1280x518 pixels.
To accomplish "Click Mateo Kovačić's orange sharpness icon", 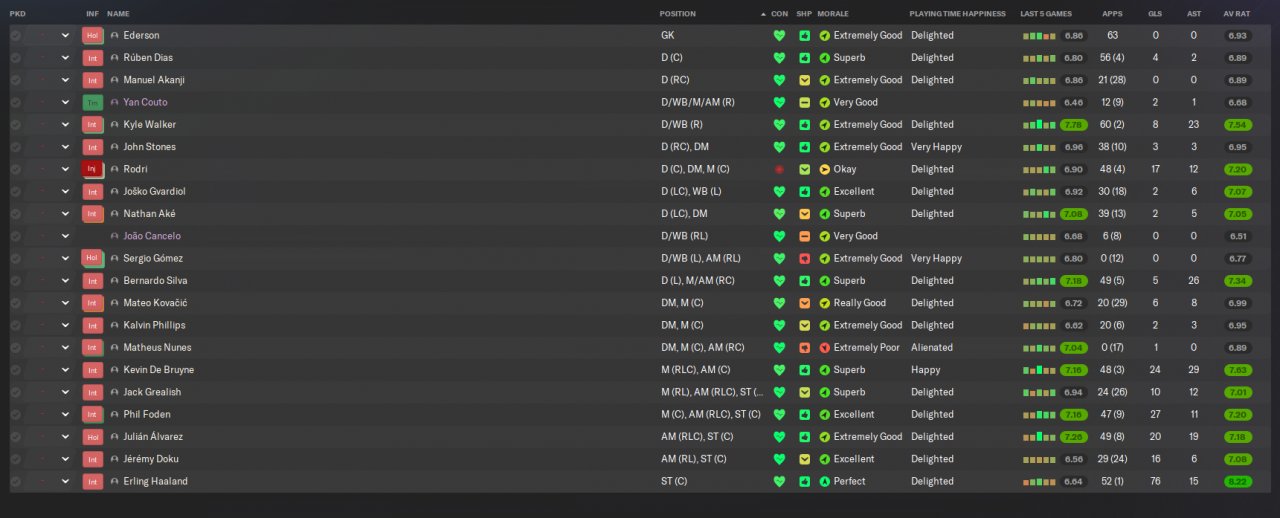I will point(805,303).
